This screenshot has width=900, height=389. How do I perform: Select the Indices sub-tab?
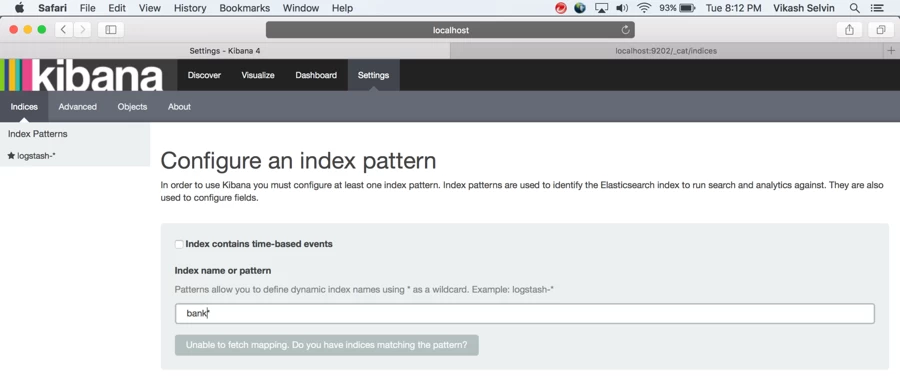point(24,107)
